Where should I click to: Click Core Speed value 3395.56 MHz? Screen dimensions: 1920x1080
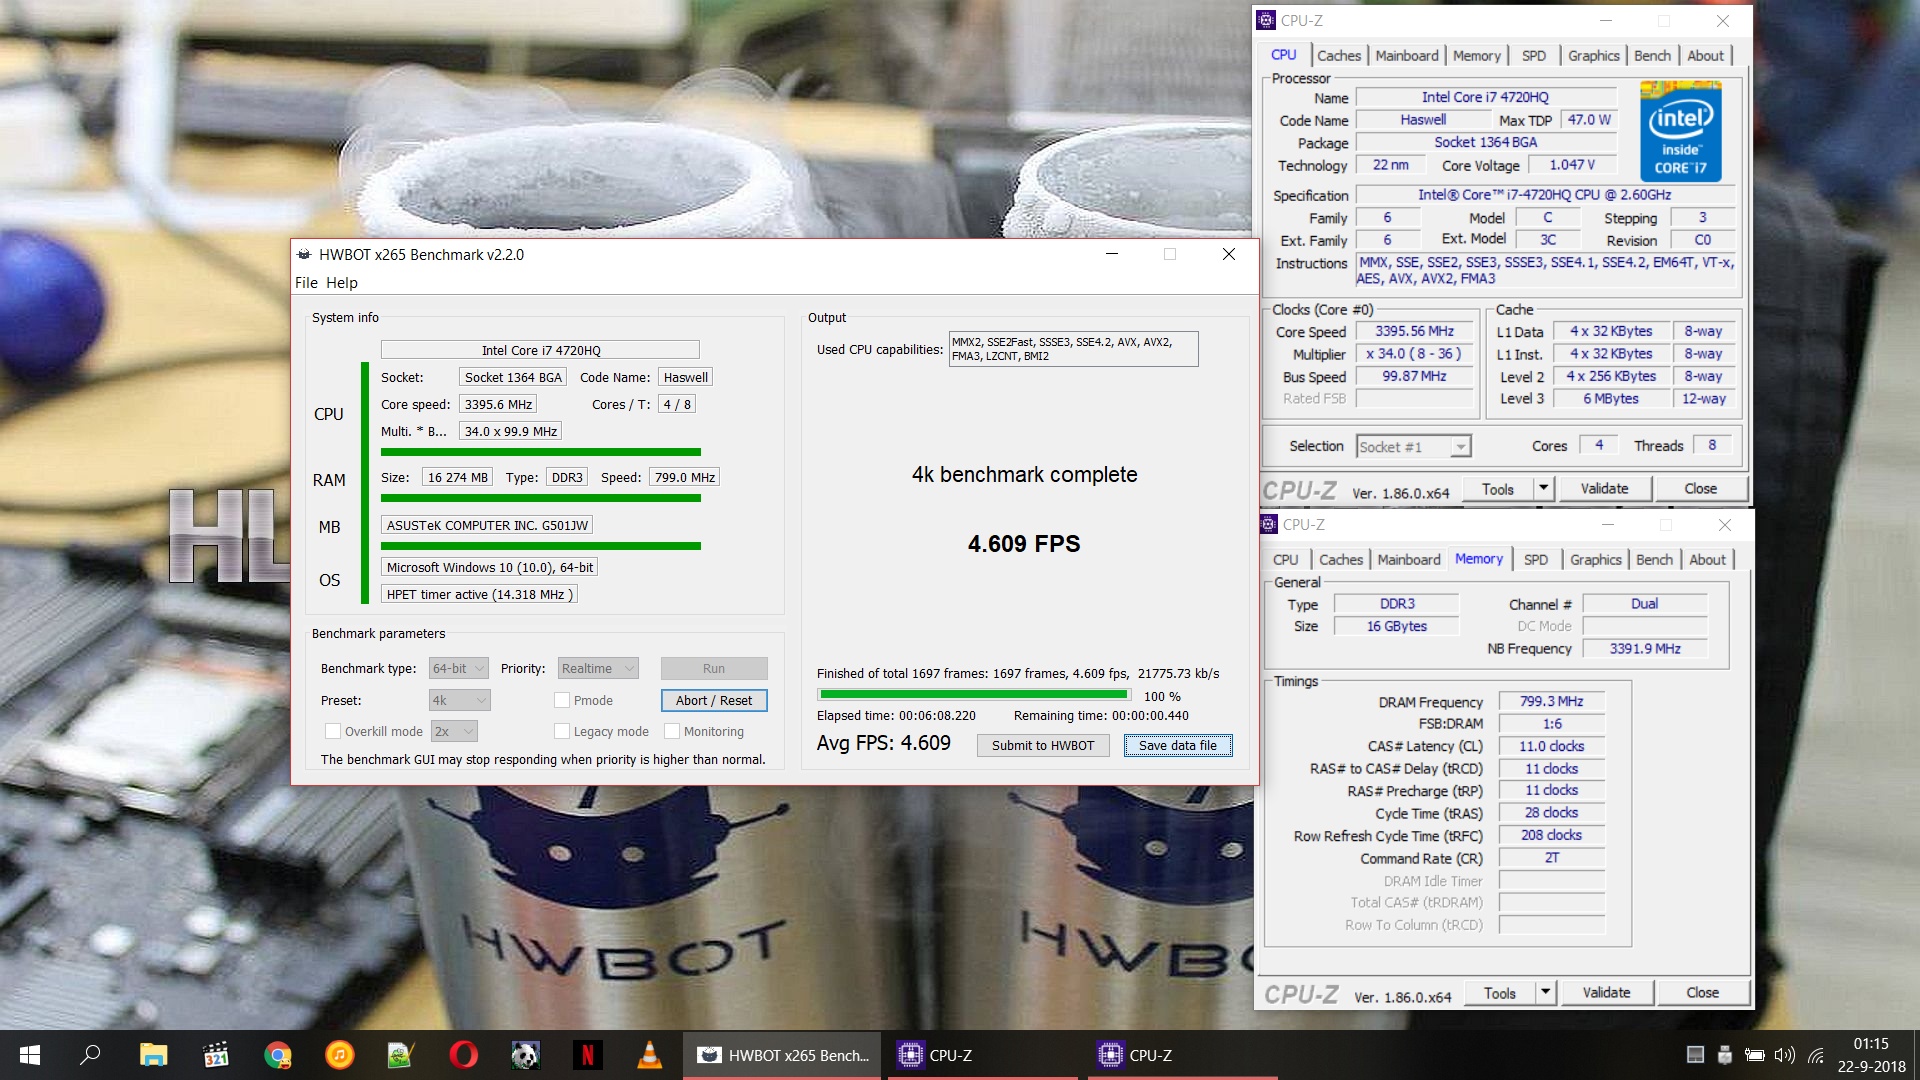pyautogui.click(x=1414, y=331)
